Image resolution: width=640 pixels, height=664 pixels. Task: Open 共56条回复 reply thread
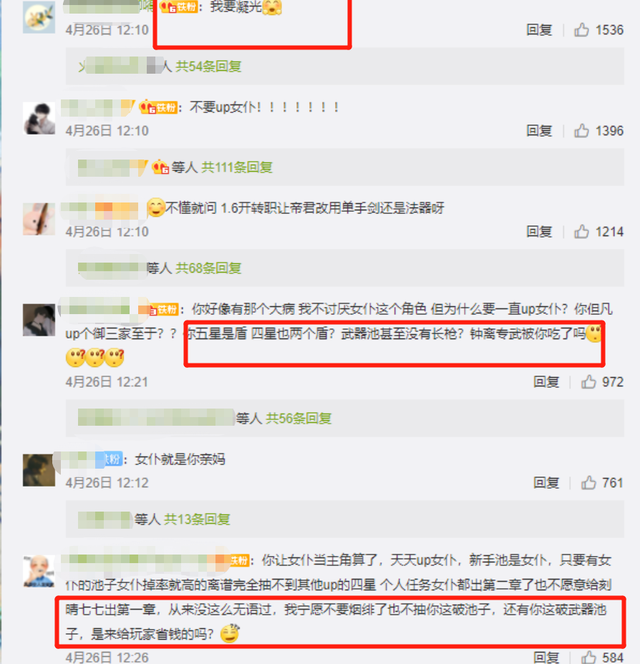click(x=298, y=418)
